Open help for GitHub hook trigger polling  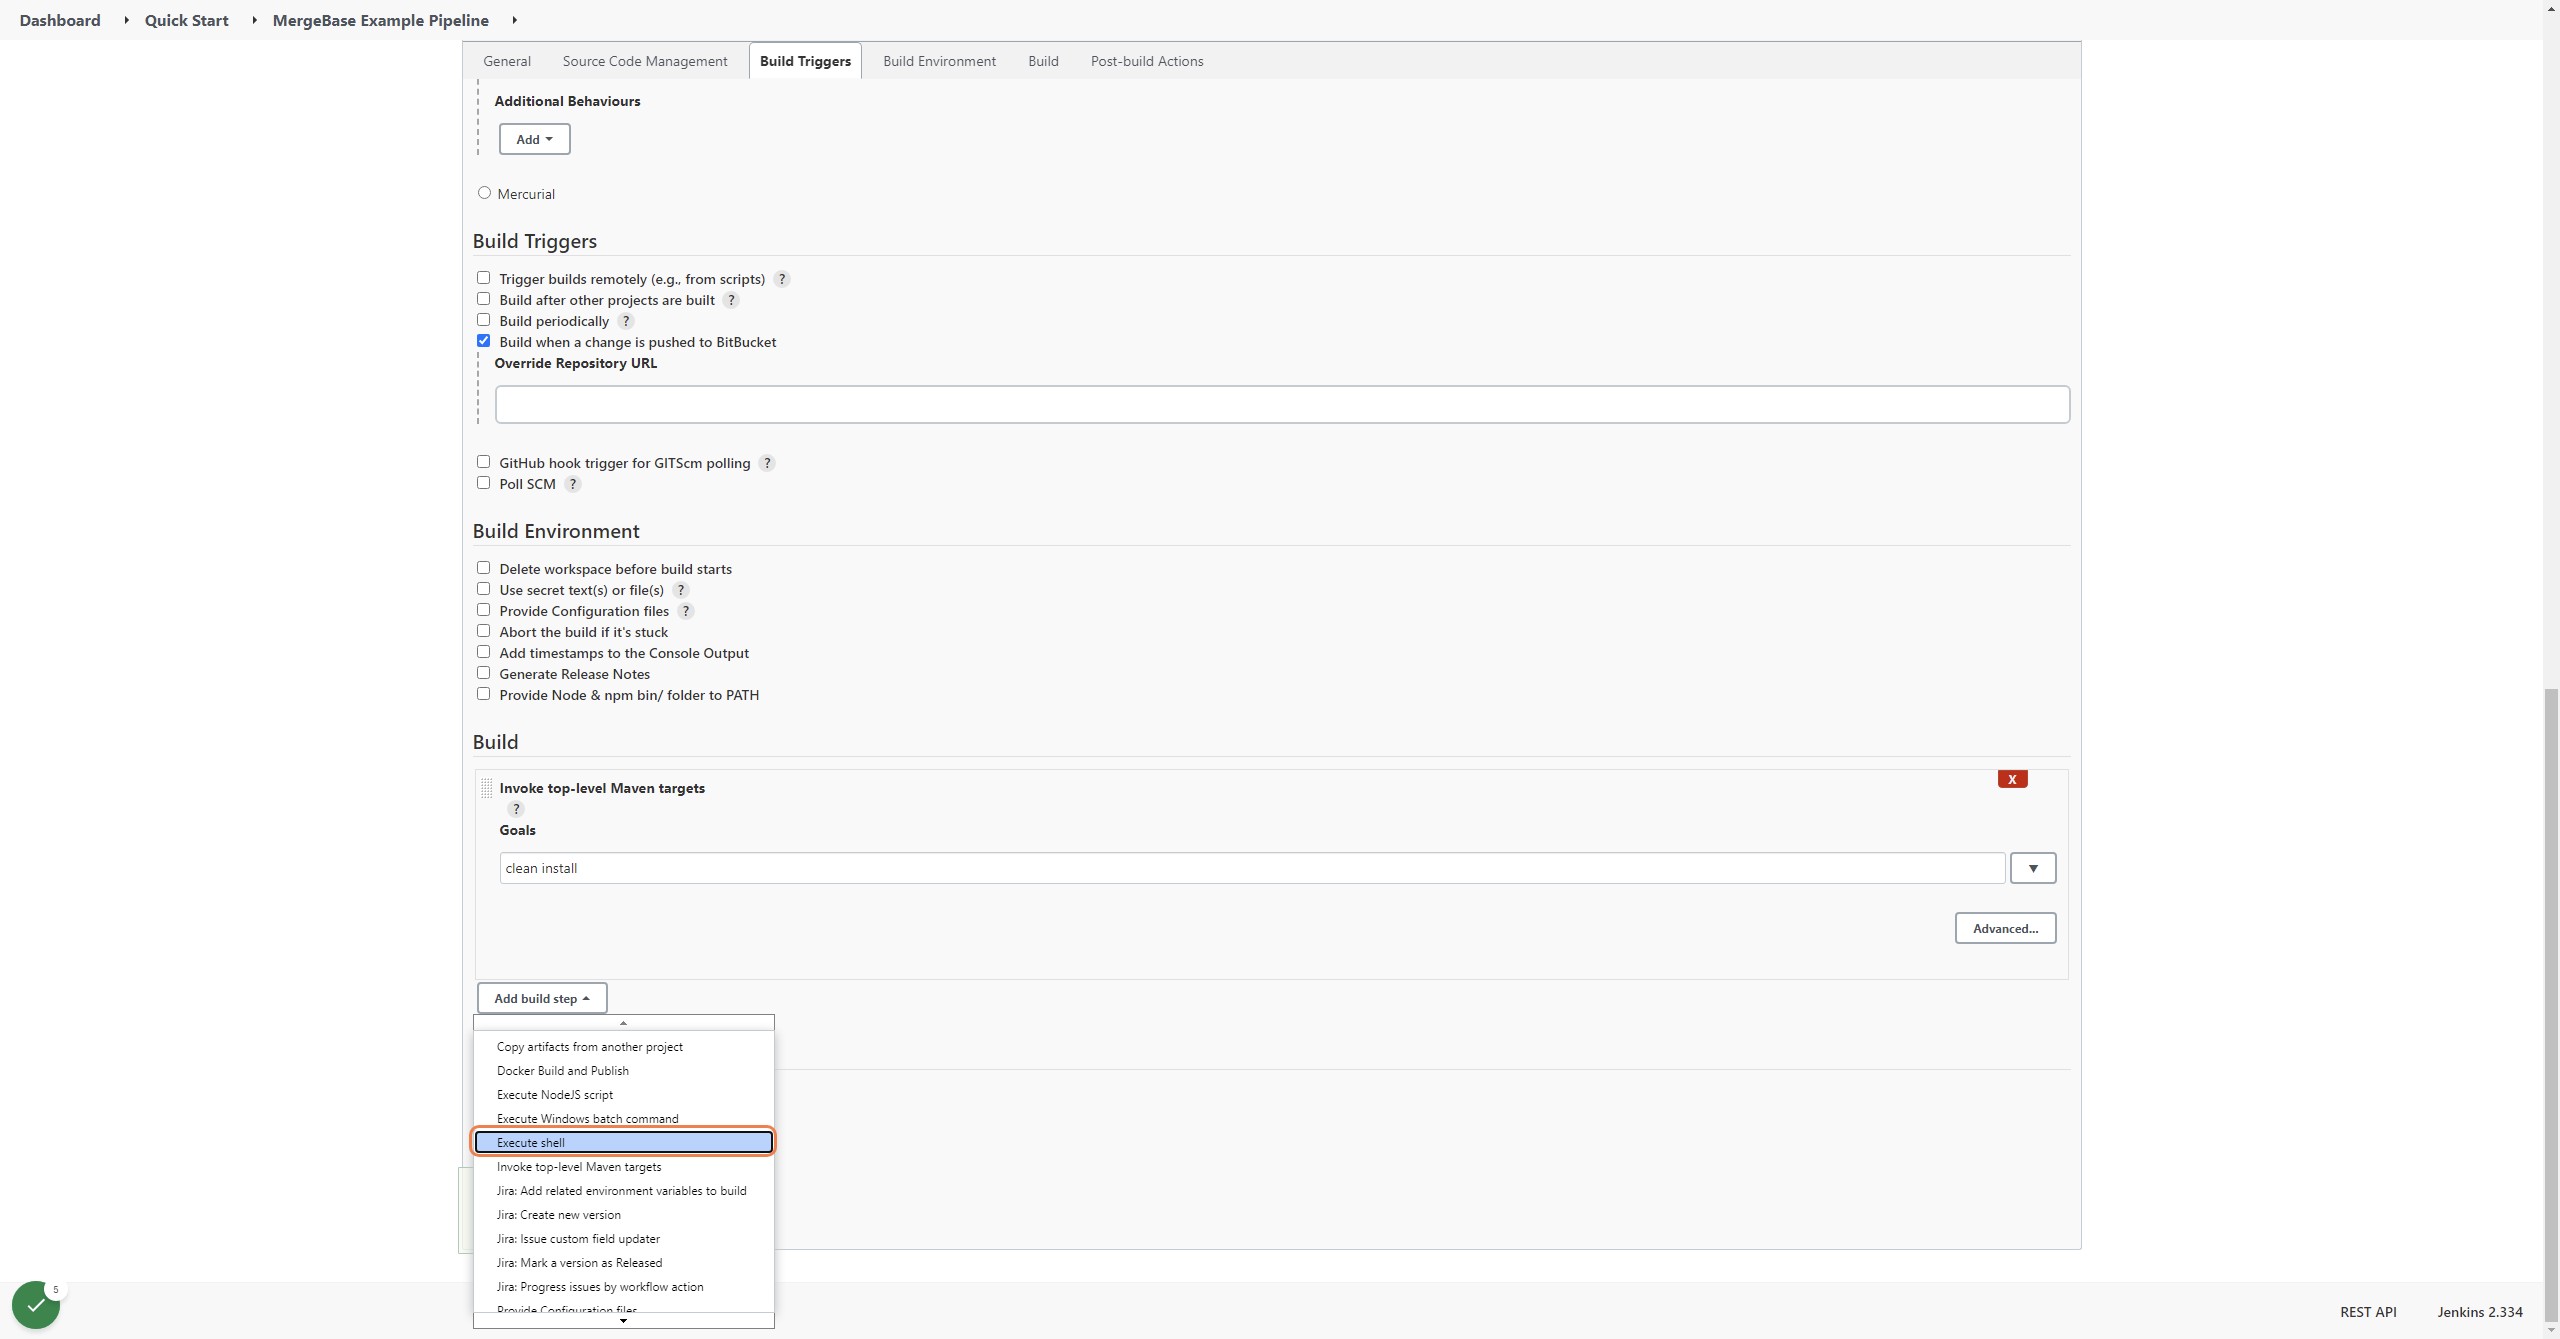click(x=767, y=463)
